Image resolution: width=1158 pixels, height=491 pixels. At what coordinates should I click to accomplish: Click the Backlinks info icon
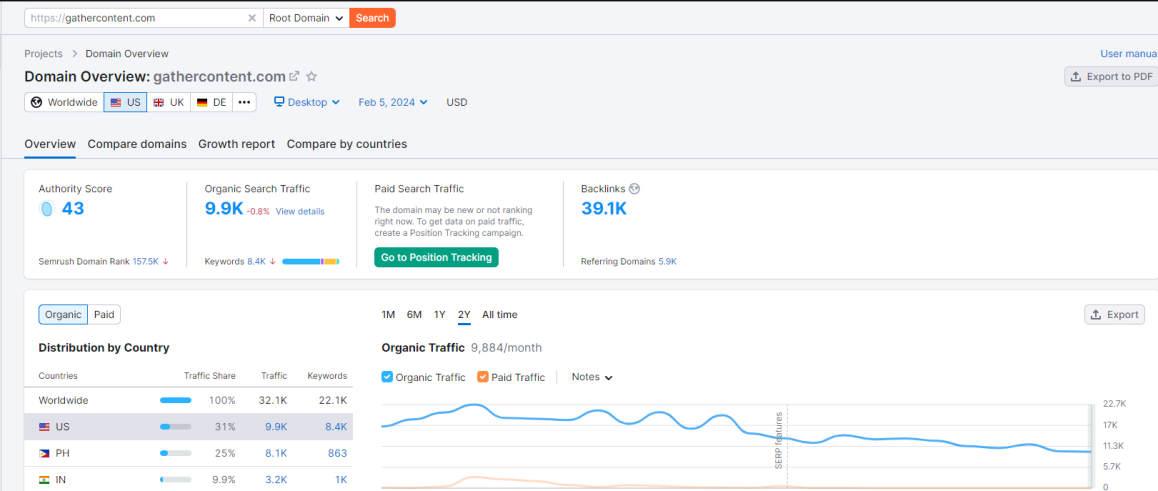634,189
